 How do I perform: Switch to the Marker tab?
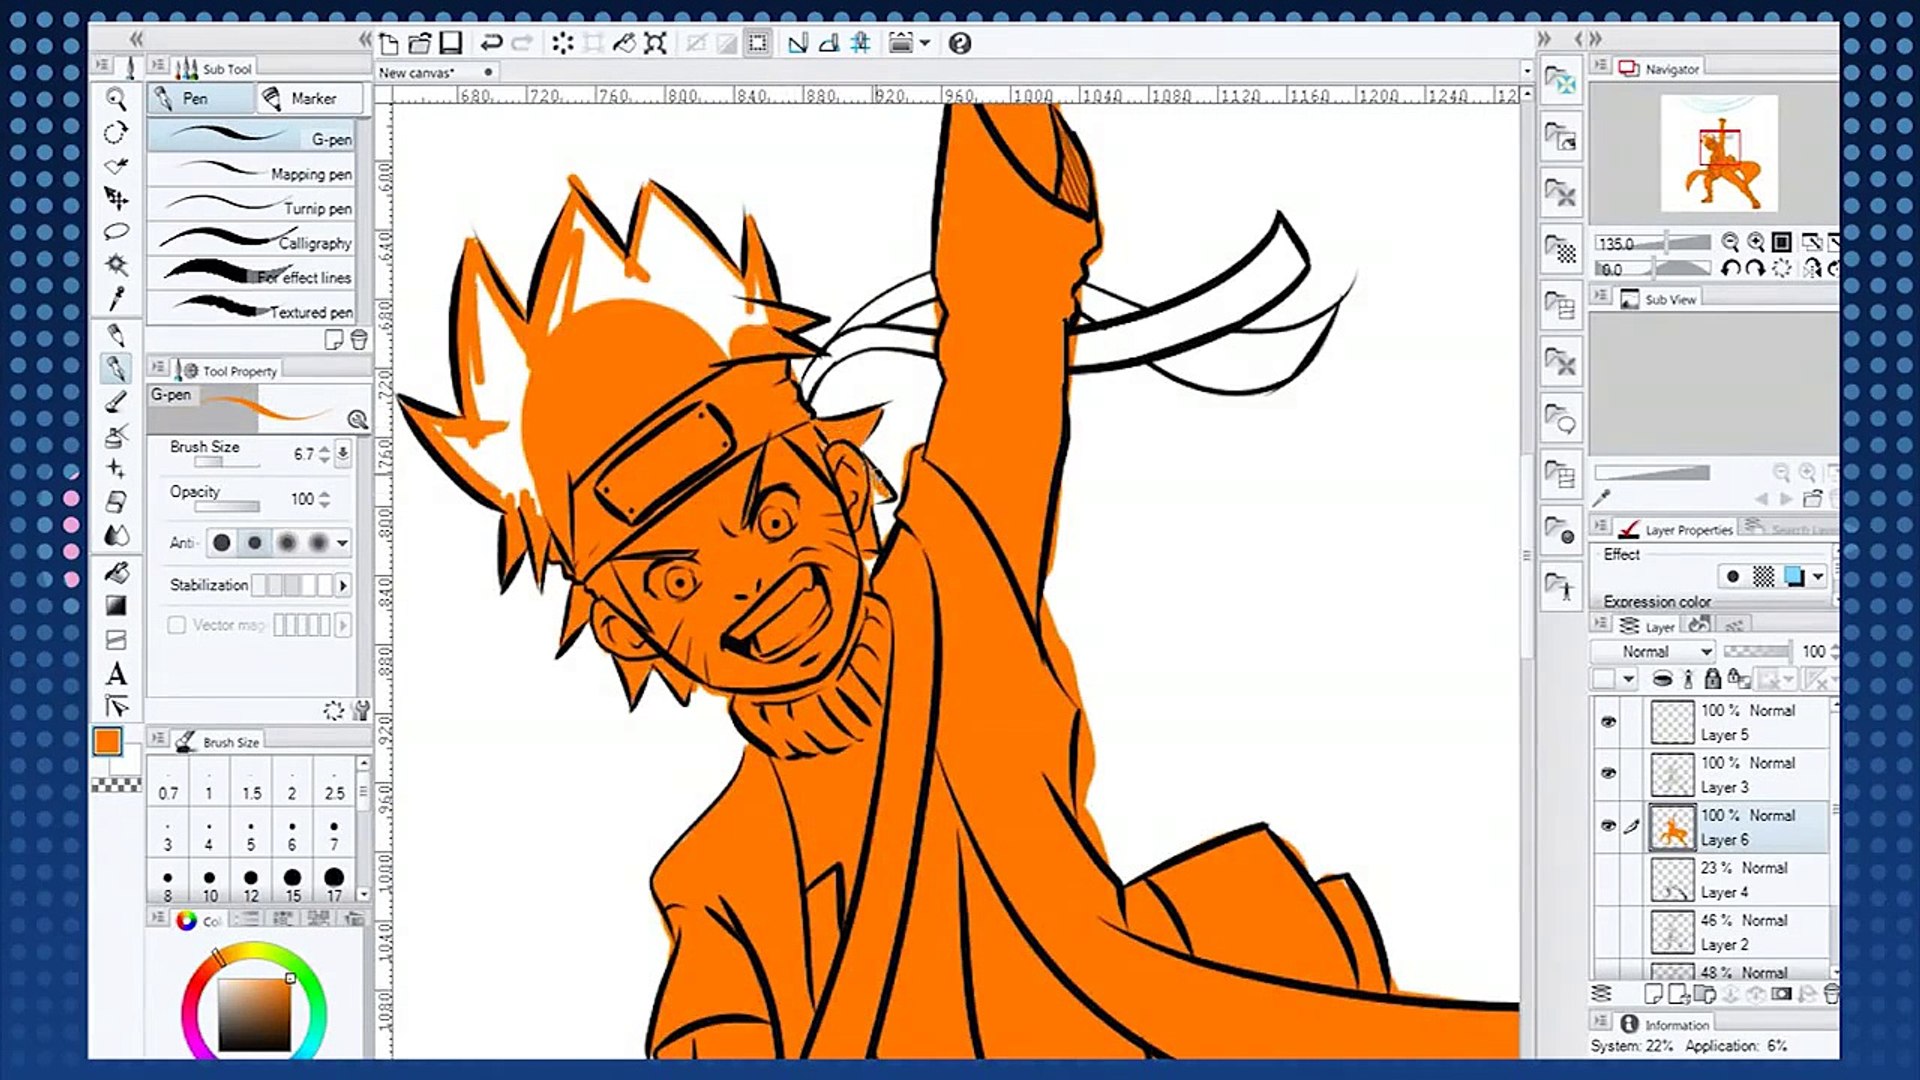pyautogui.click(x=312, y=98)
